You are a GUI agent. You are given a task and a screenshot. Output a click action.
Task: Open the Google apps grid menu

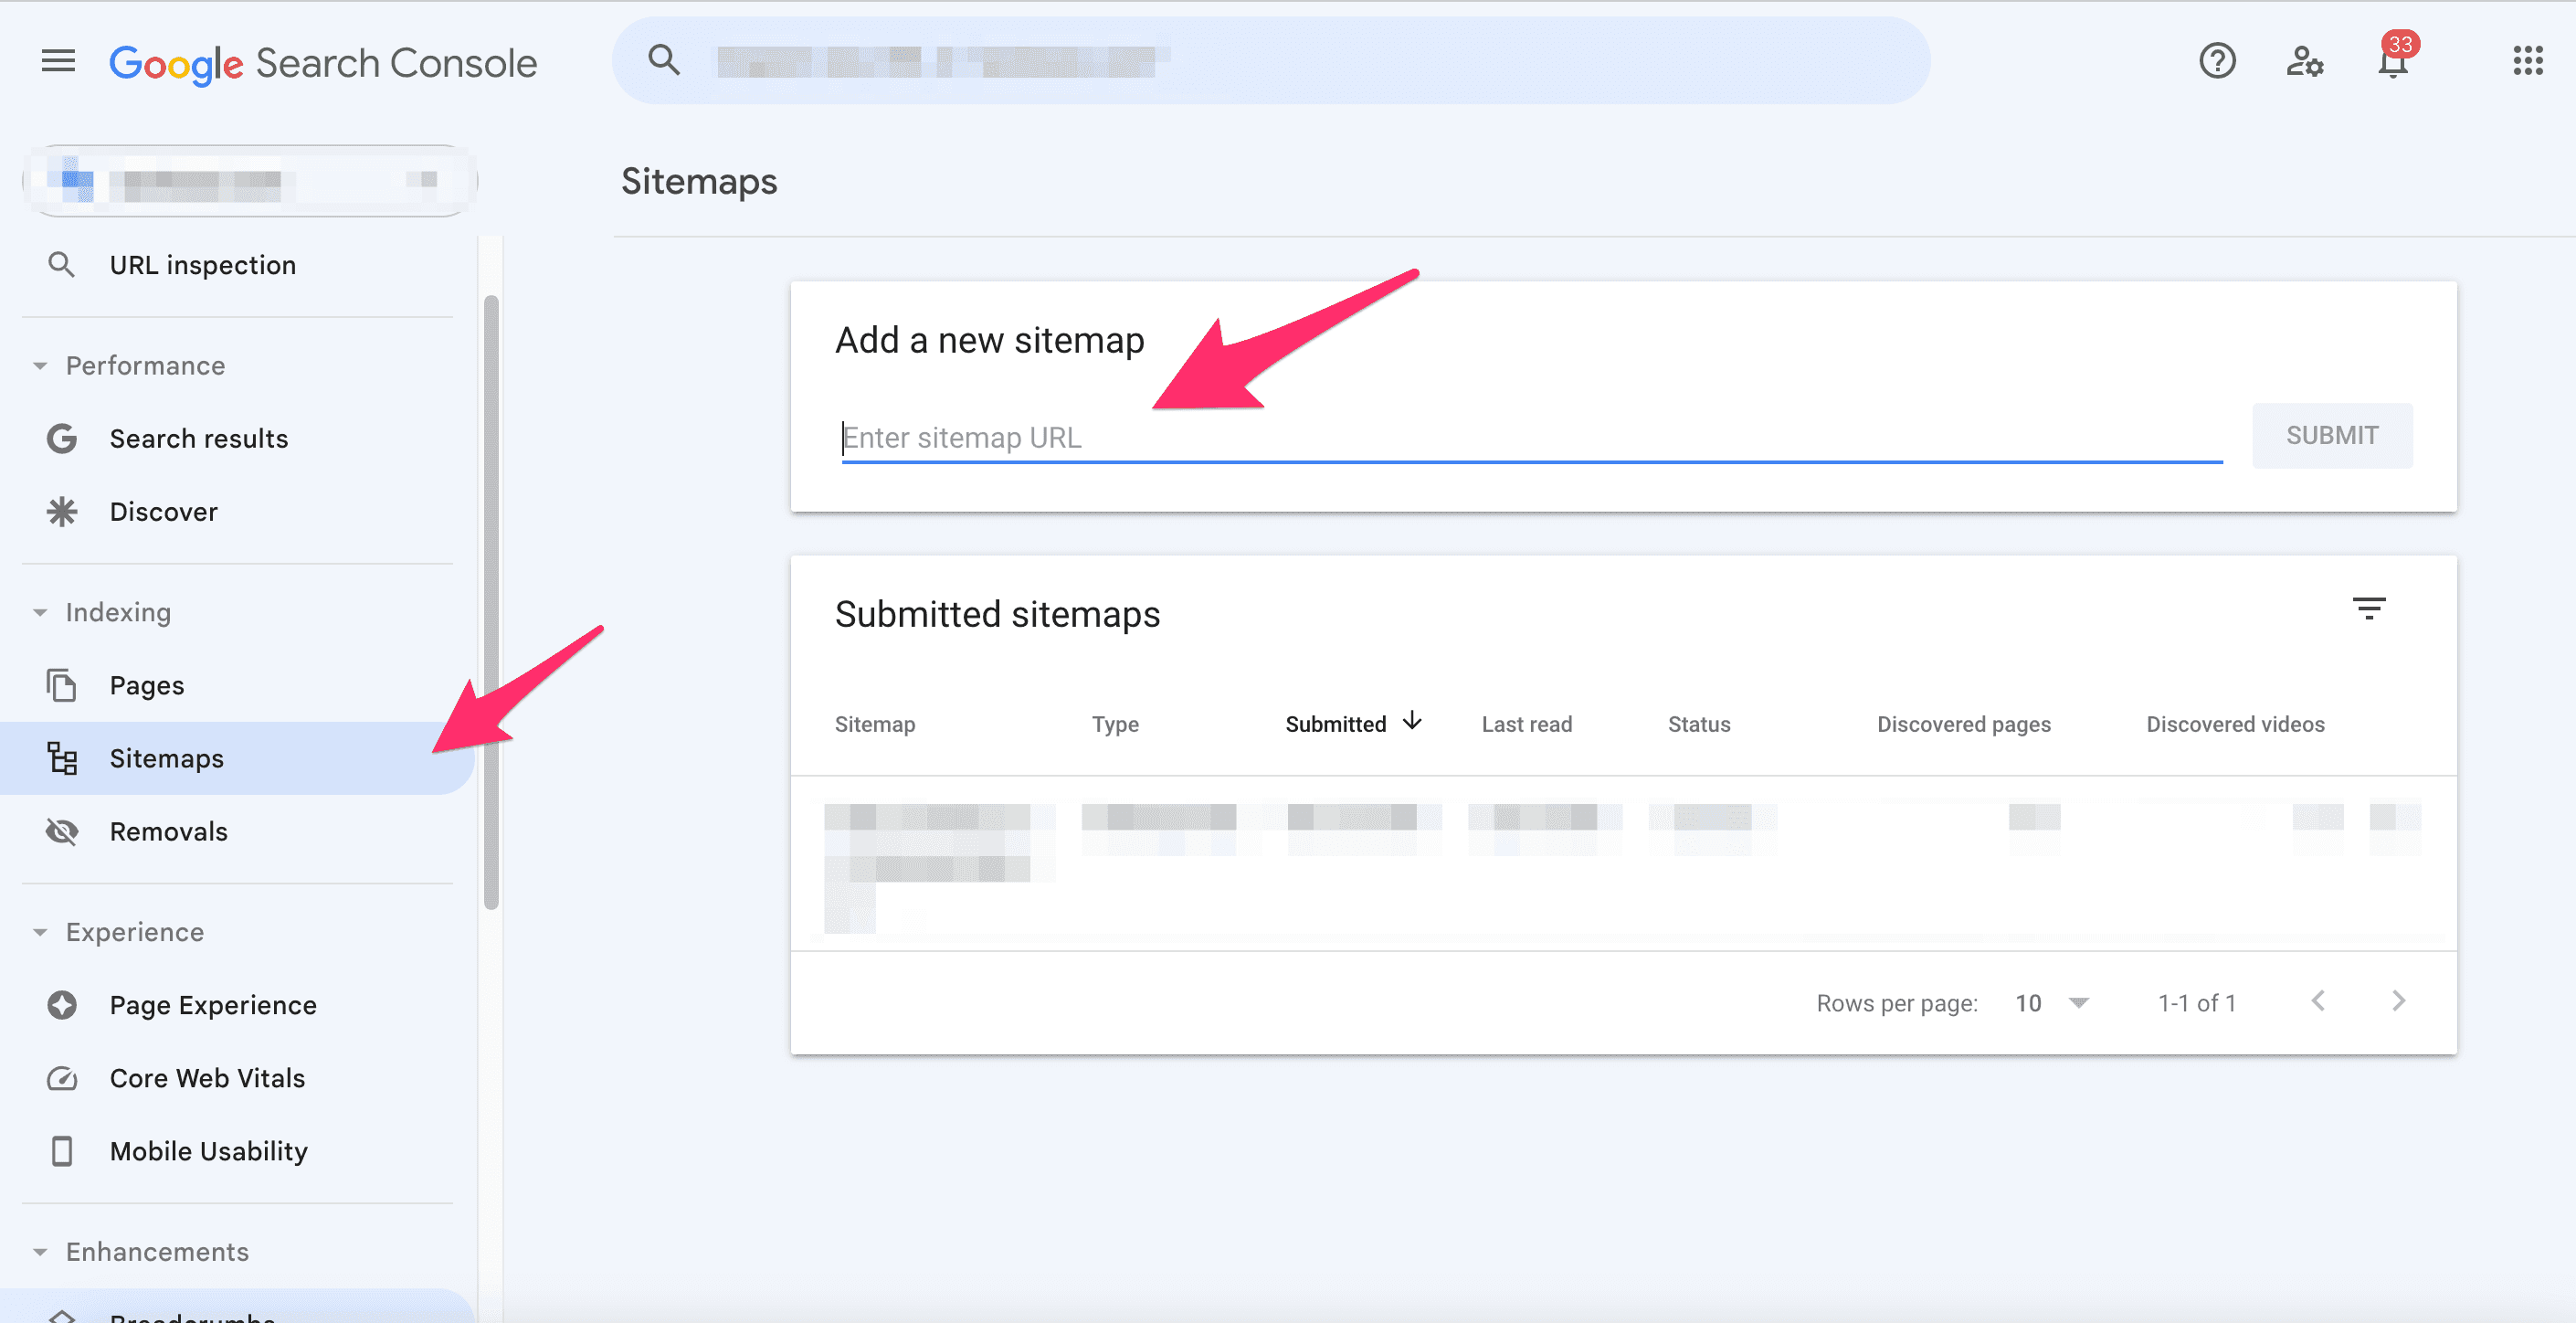(2528, 60)
